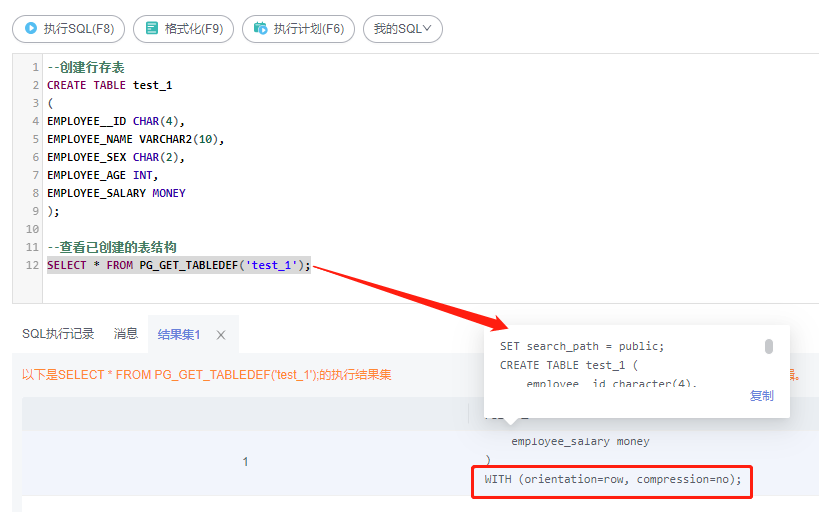The height and width of the screenshot is (512, 819).
Task: Click the comment --创建行存表
Action: tap(86, 67)
